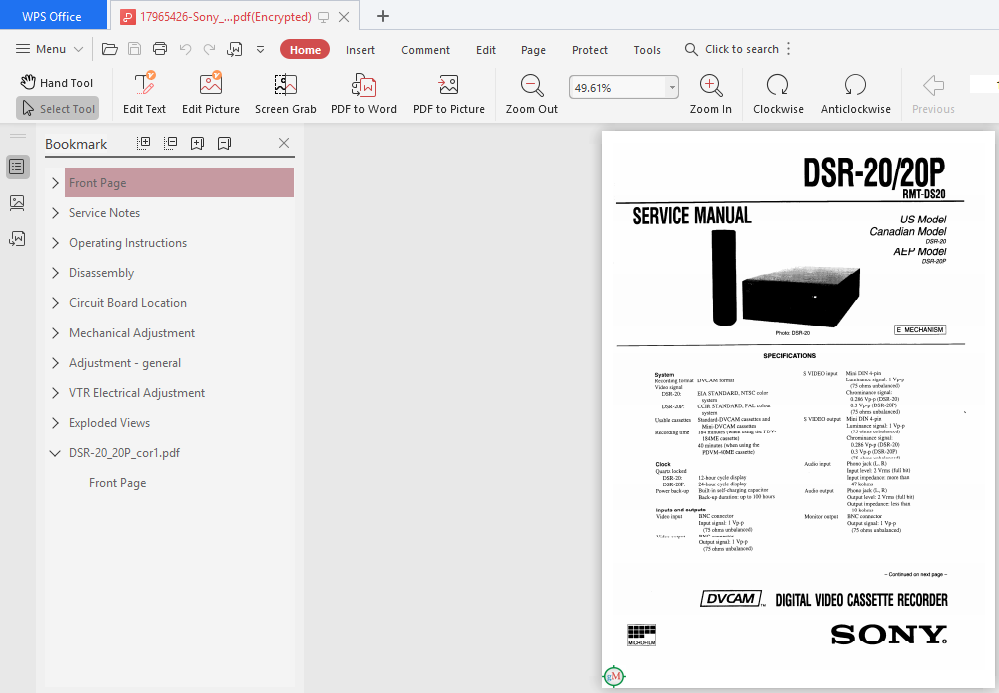This screenshot has width=999, height=693.
Task: Click the expand all bookmarks icon
Action: point(144,143)
